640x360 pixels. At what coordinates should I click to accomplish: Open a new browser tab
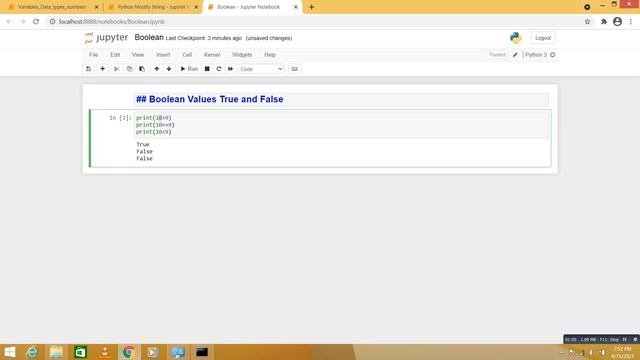click(x=311, y=7)
